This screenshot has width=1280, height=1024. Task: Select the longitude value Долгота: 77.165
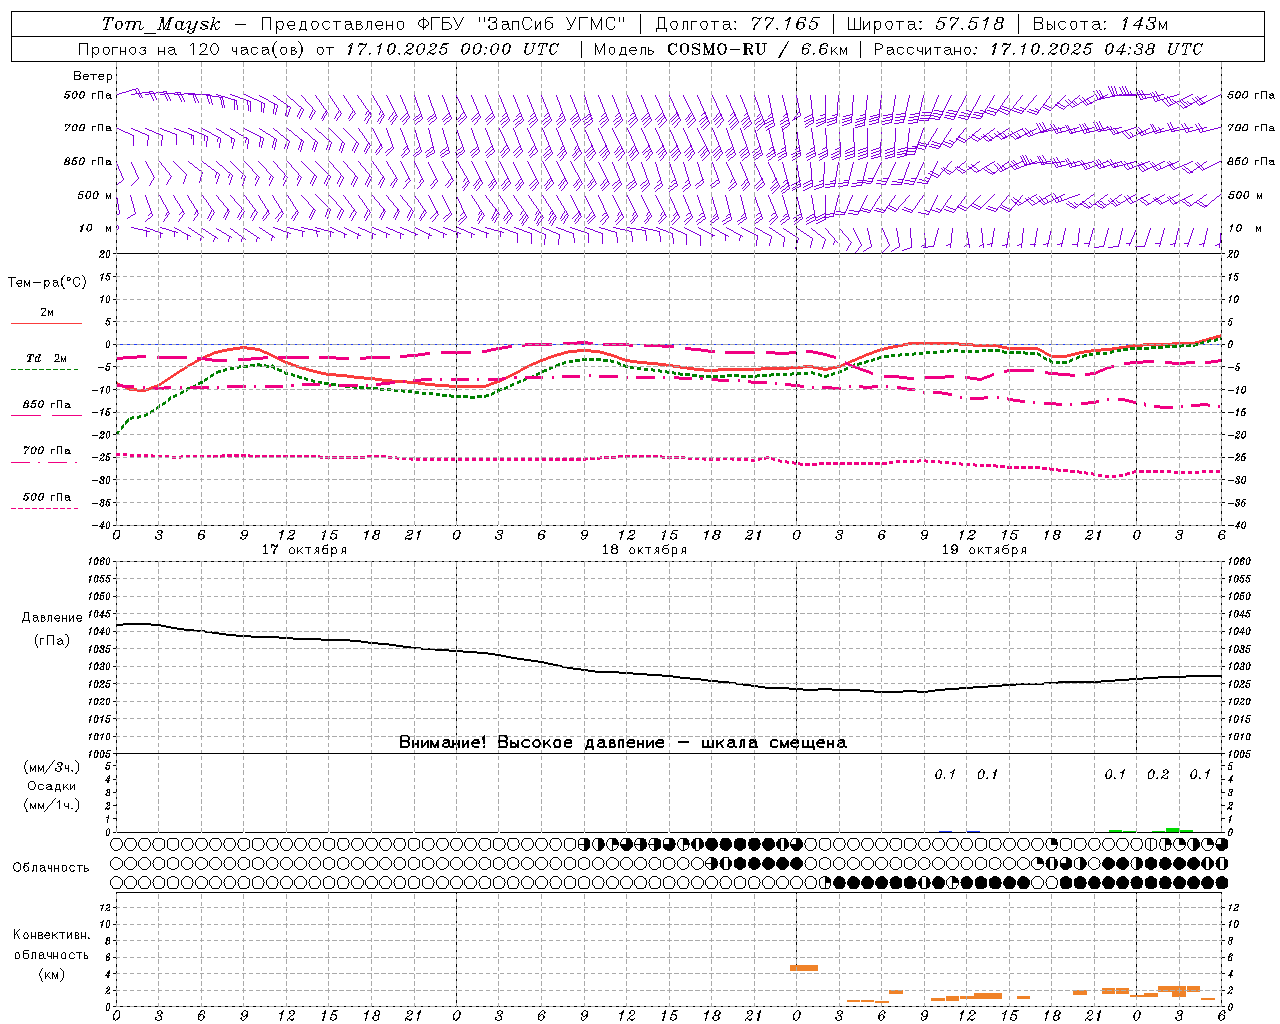[737, 24]
